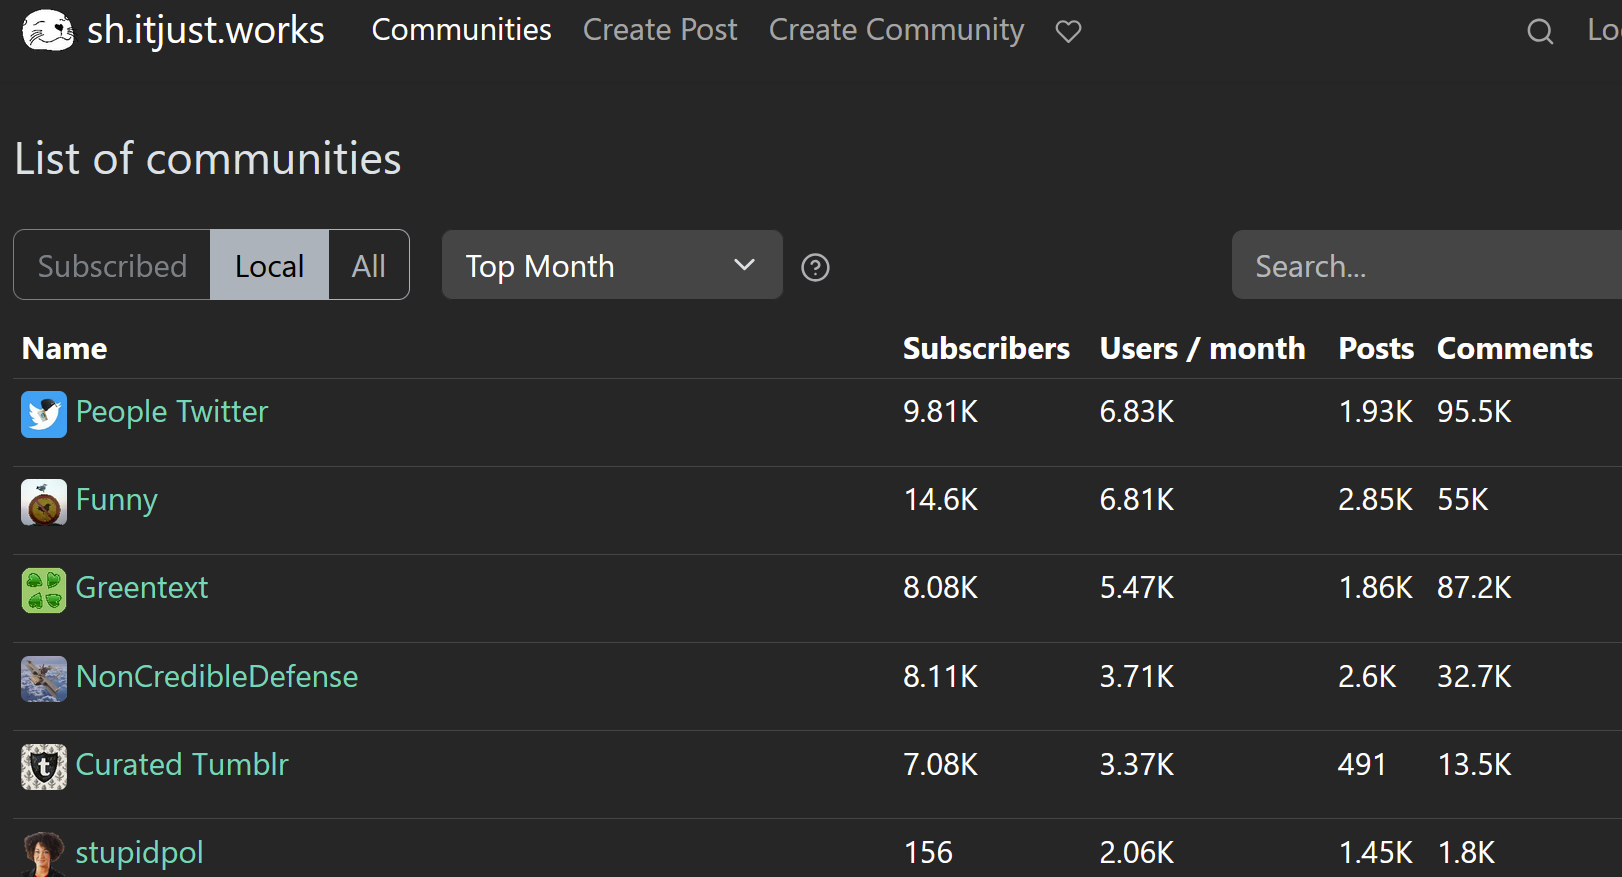Open the Top Month sort dropdown
1622x877 pixels.
click(611, 265)
